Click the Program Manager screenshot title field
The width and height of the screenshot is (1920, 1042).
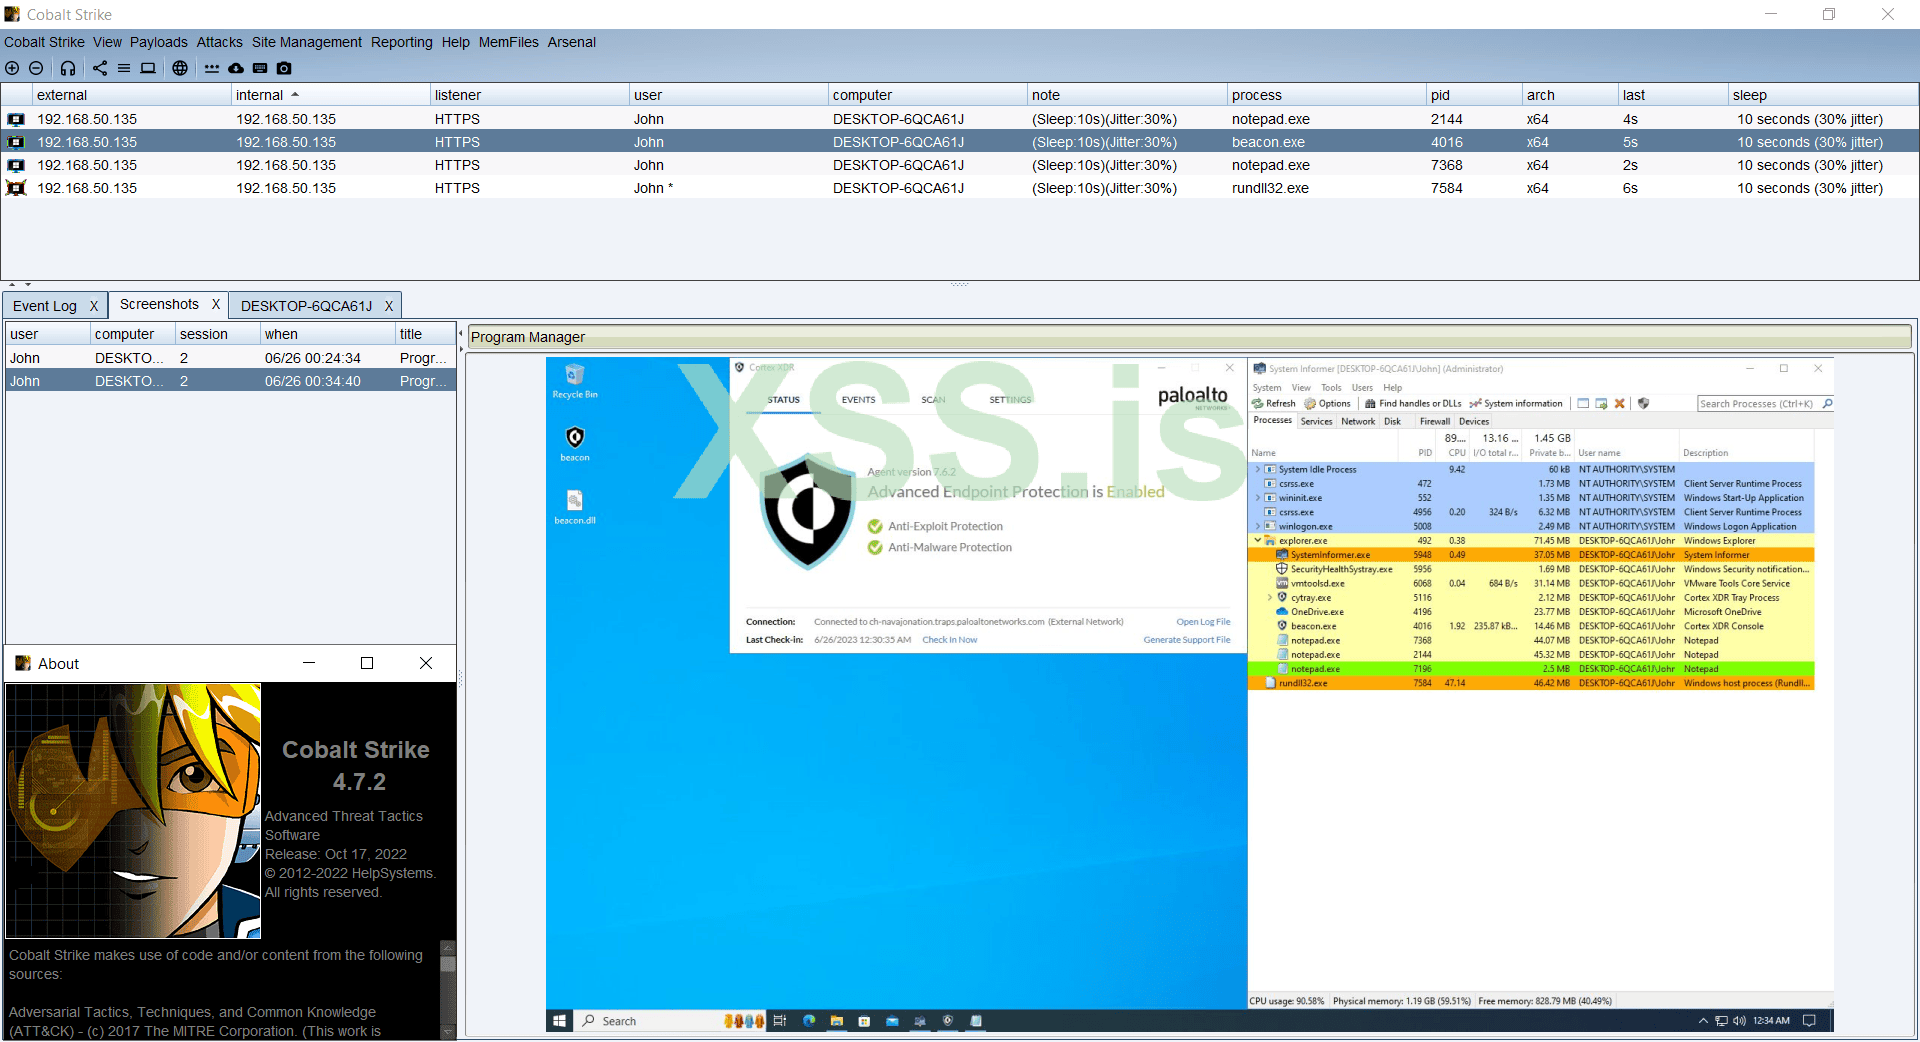coord(1190,337)
